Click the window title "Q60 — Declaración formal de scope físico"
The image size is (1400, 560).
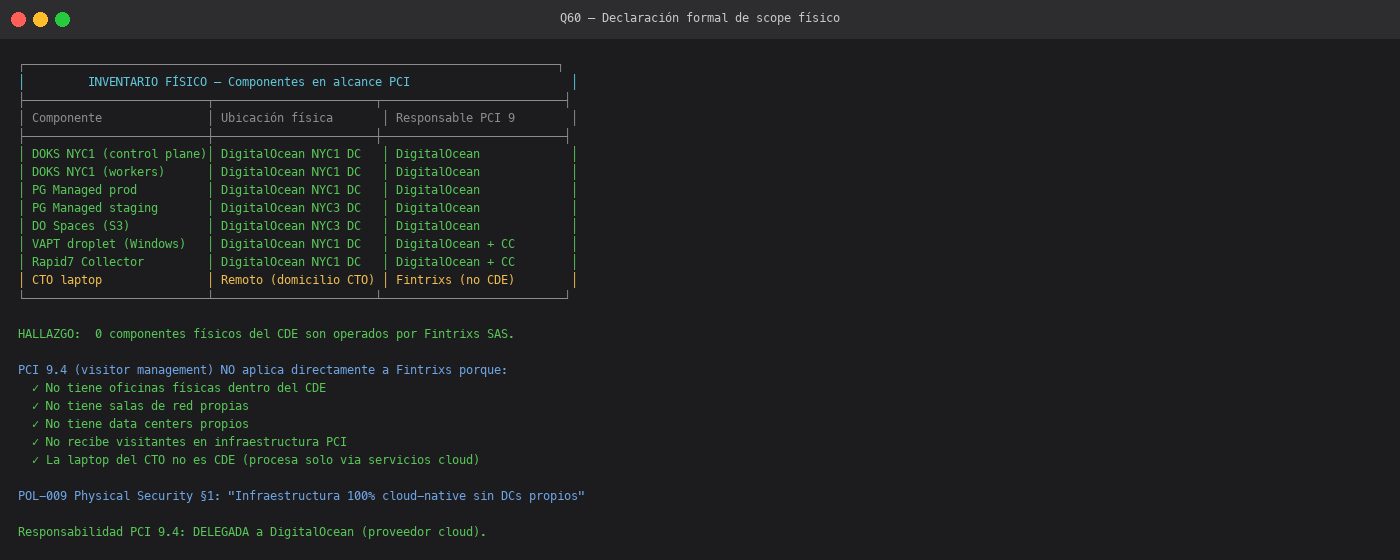(x=700, y=18)
